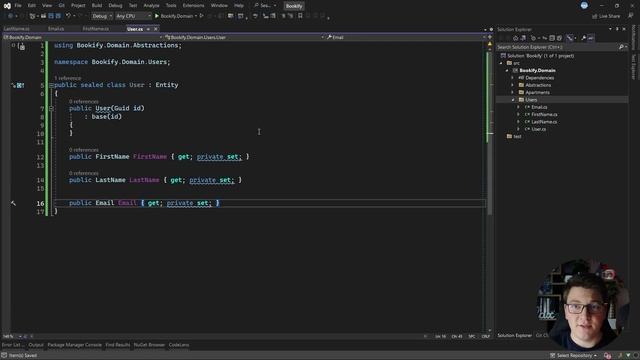Click Solution Explorer Collapse All icon
The width and height of the screenshot is (640, 360).
coord(552,38)
